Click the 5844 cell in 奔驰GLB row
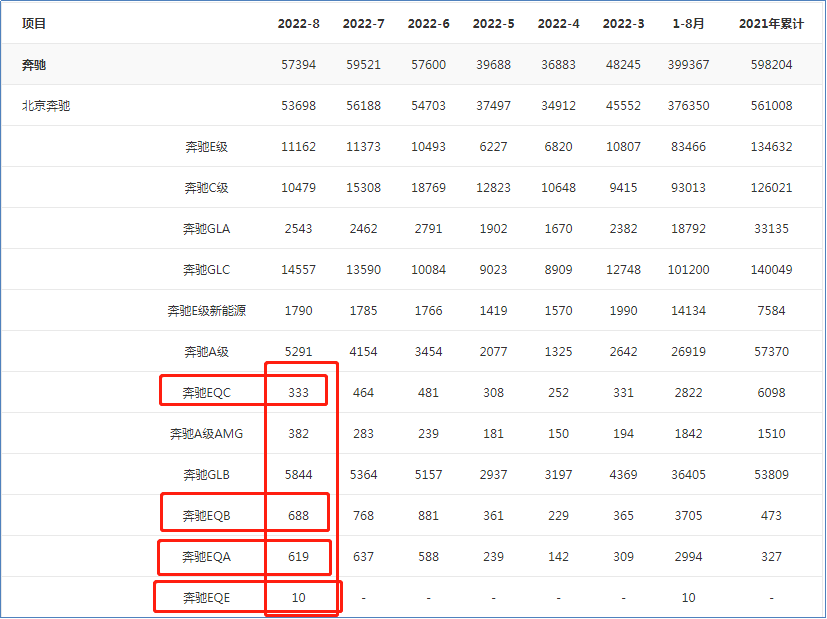Viewport: 827px width, 619px height. tap(299, 475)
